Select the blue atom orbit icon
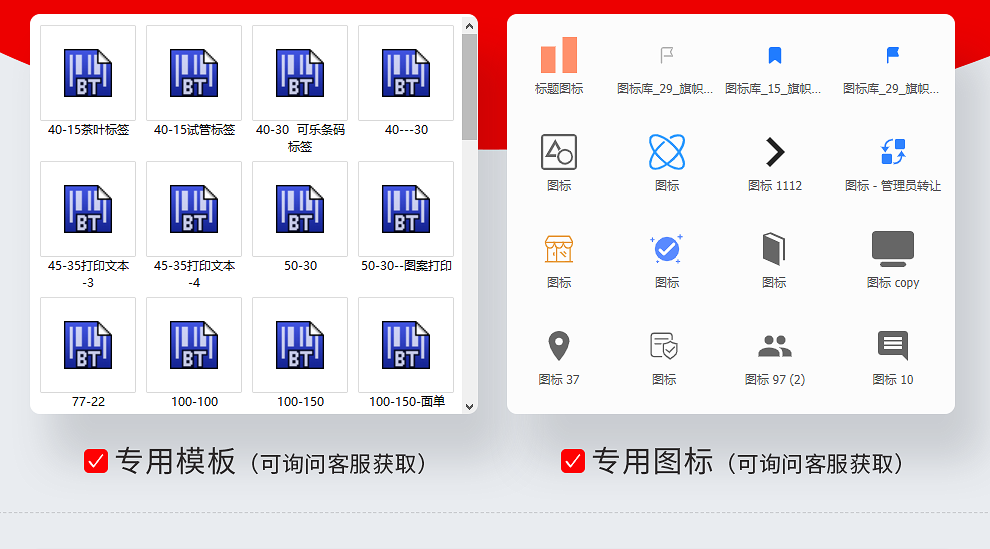 click(667, 151)
